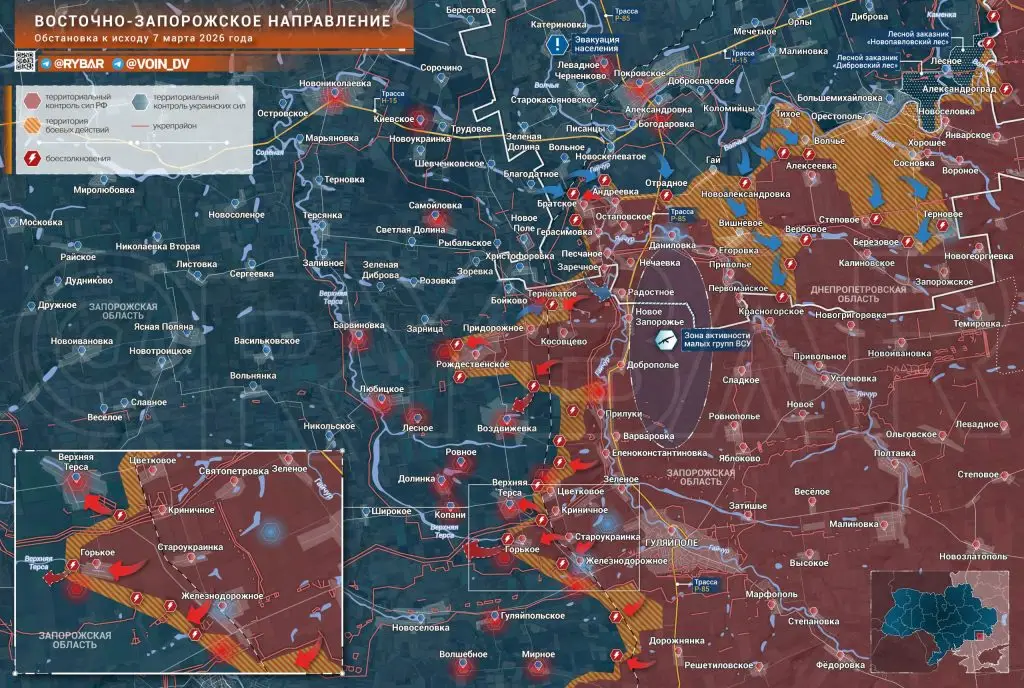Click the red lightning clash icon in the legend
Image resolution: width=1024 pixels, height=688 pixels.
tap(32, 158)
